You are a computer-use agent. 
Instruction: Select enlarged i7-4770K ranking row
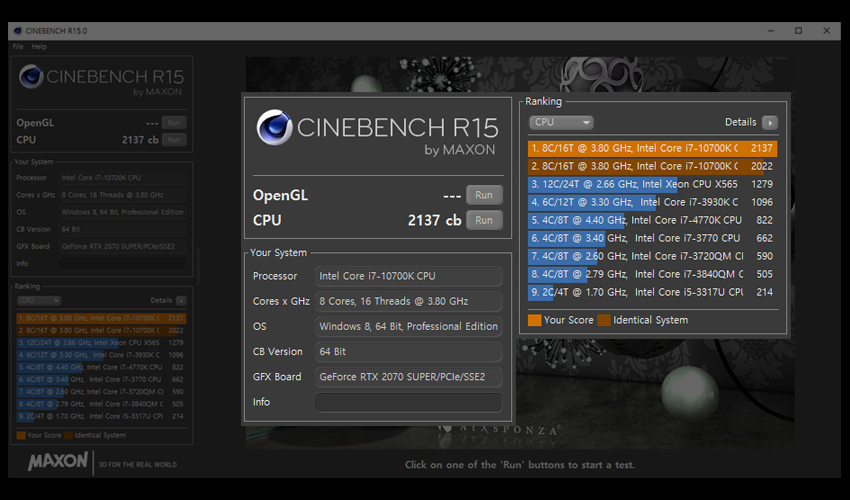[653, 220]
